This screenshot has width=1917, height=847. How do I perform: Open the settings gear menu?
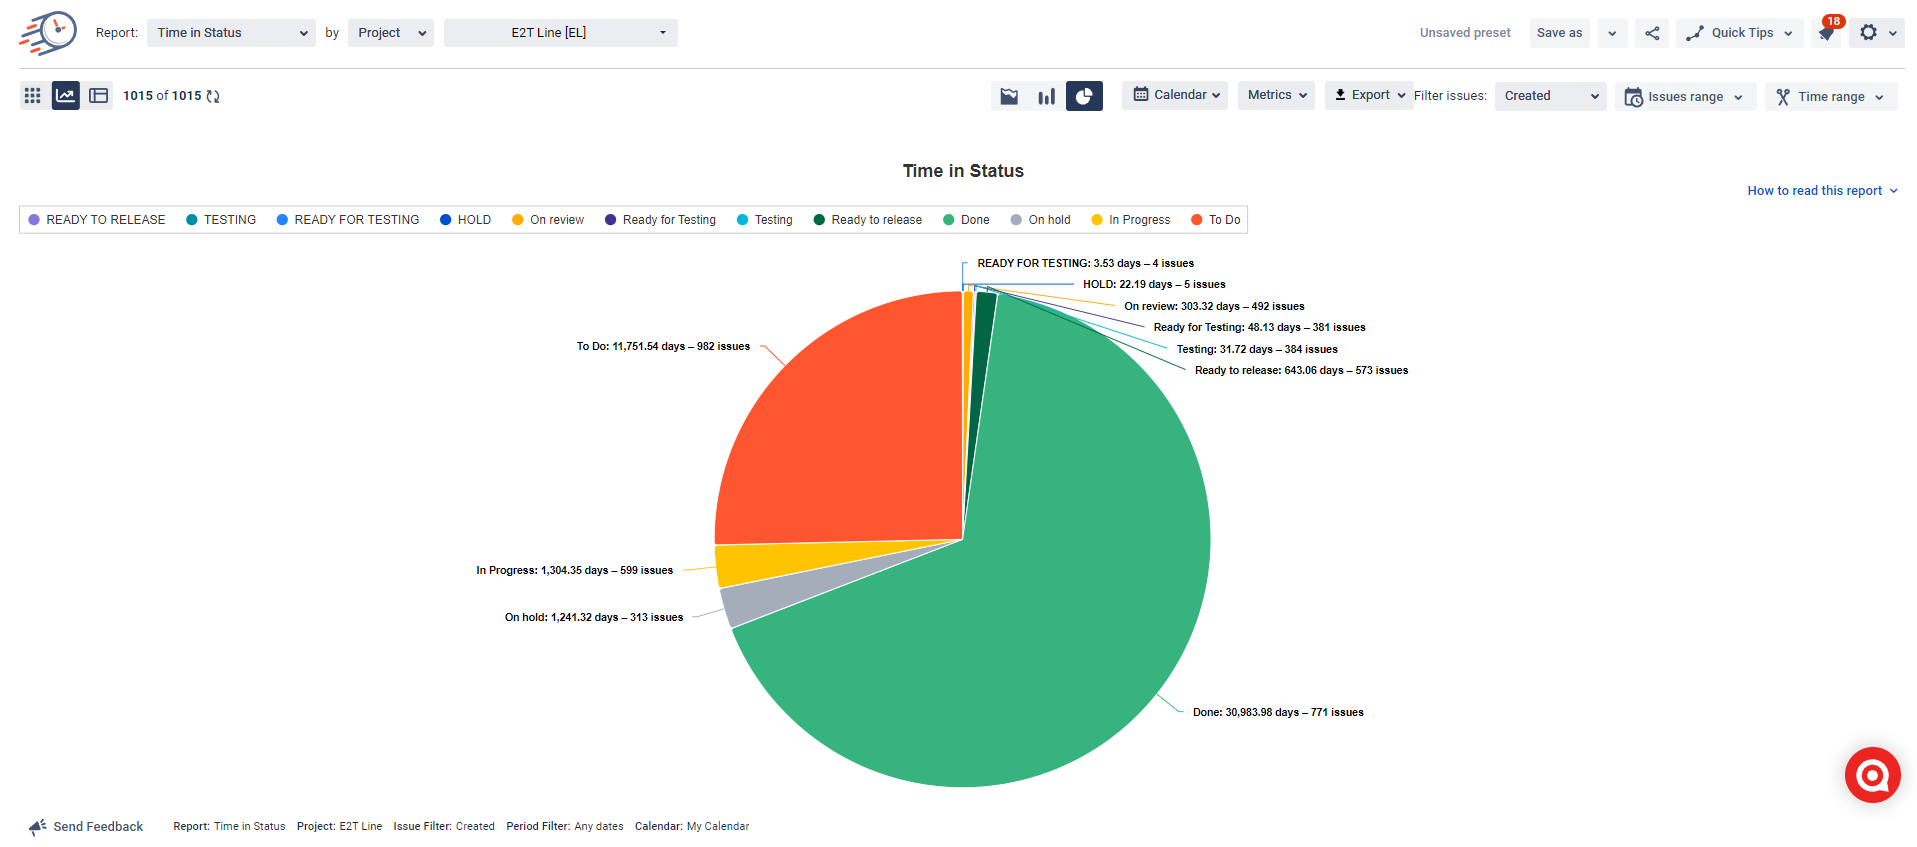click(x=1877, y=33)
